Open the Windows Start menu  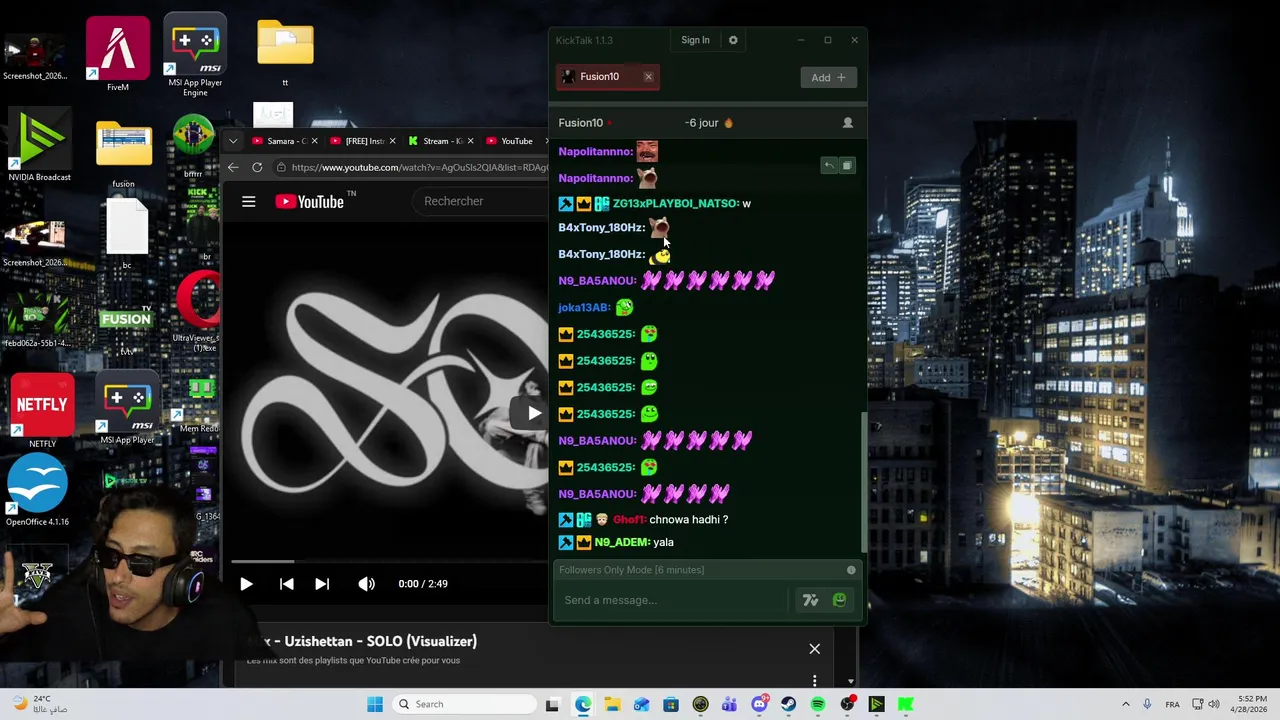coord(375,704)
